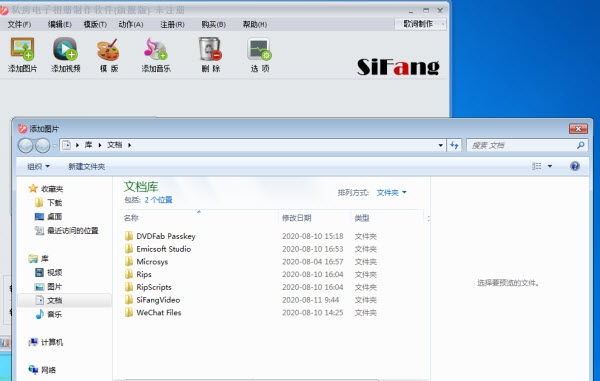This screenshot has width=600, height=381.
Task: Open the 排列方式 文件夹 dropdown
Action: [391, 192]
